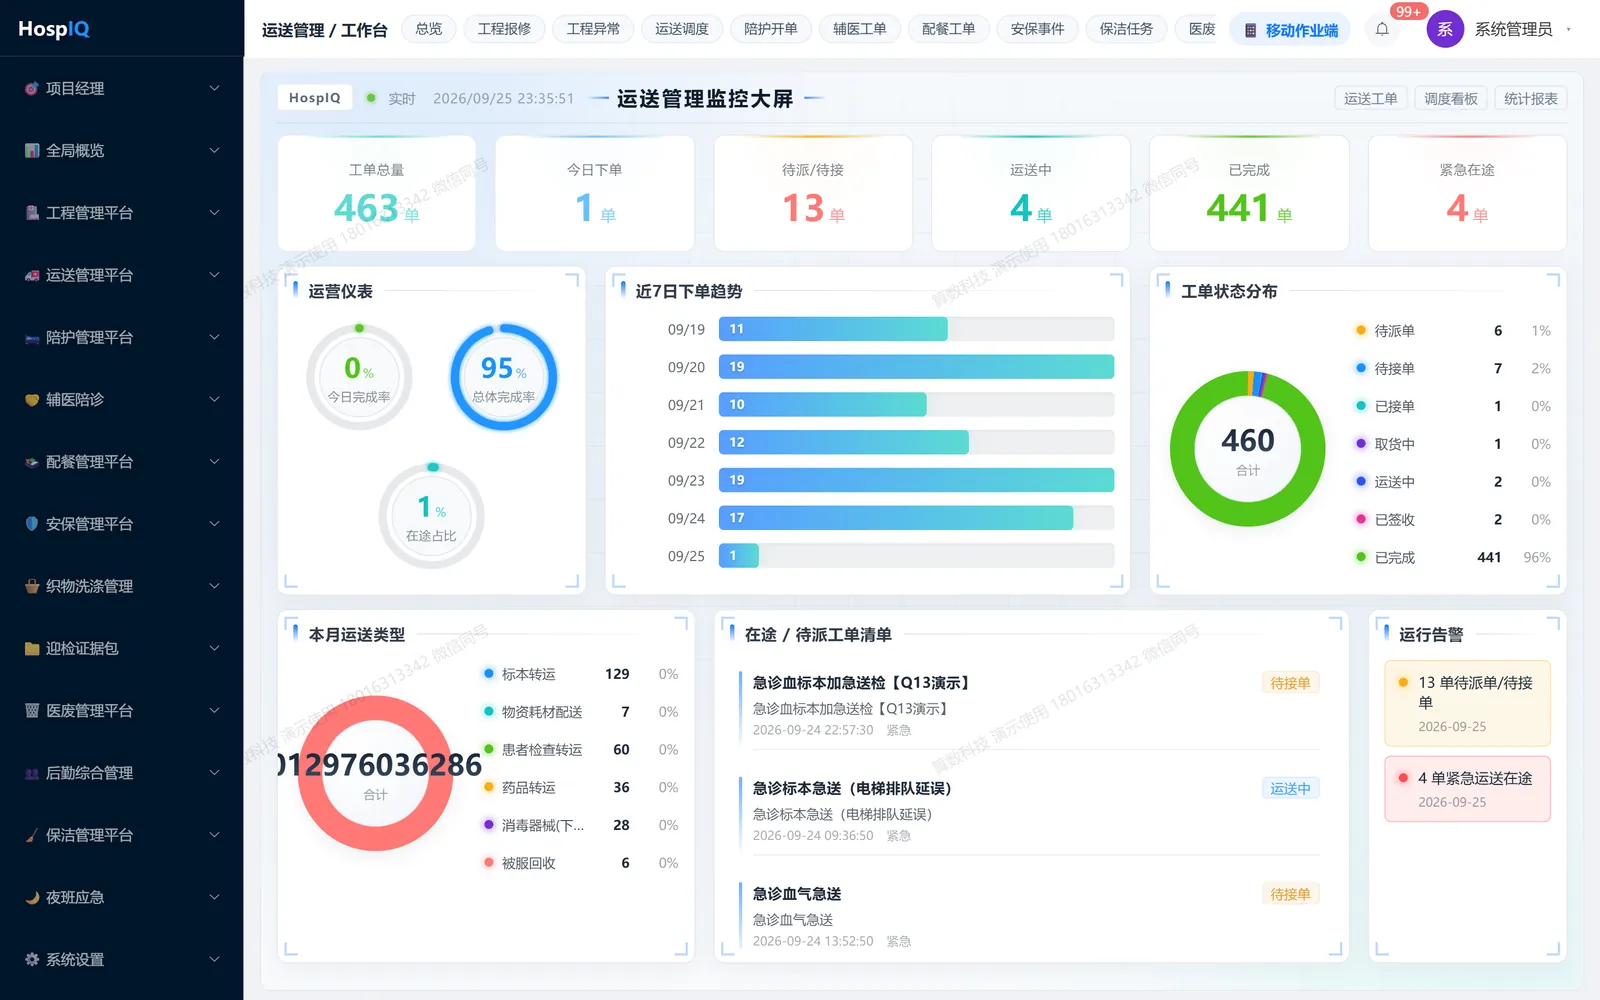Click the 辅医陪诊 sidebar icon
The height and width of the screenshot is (1000, 1600).
click(x=32, y=399)
